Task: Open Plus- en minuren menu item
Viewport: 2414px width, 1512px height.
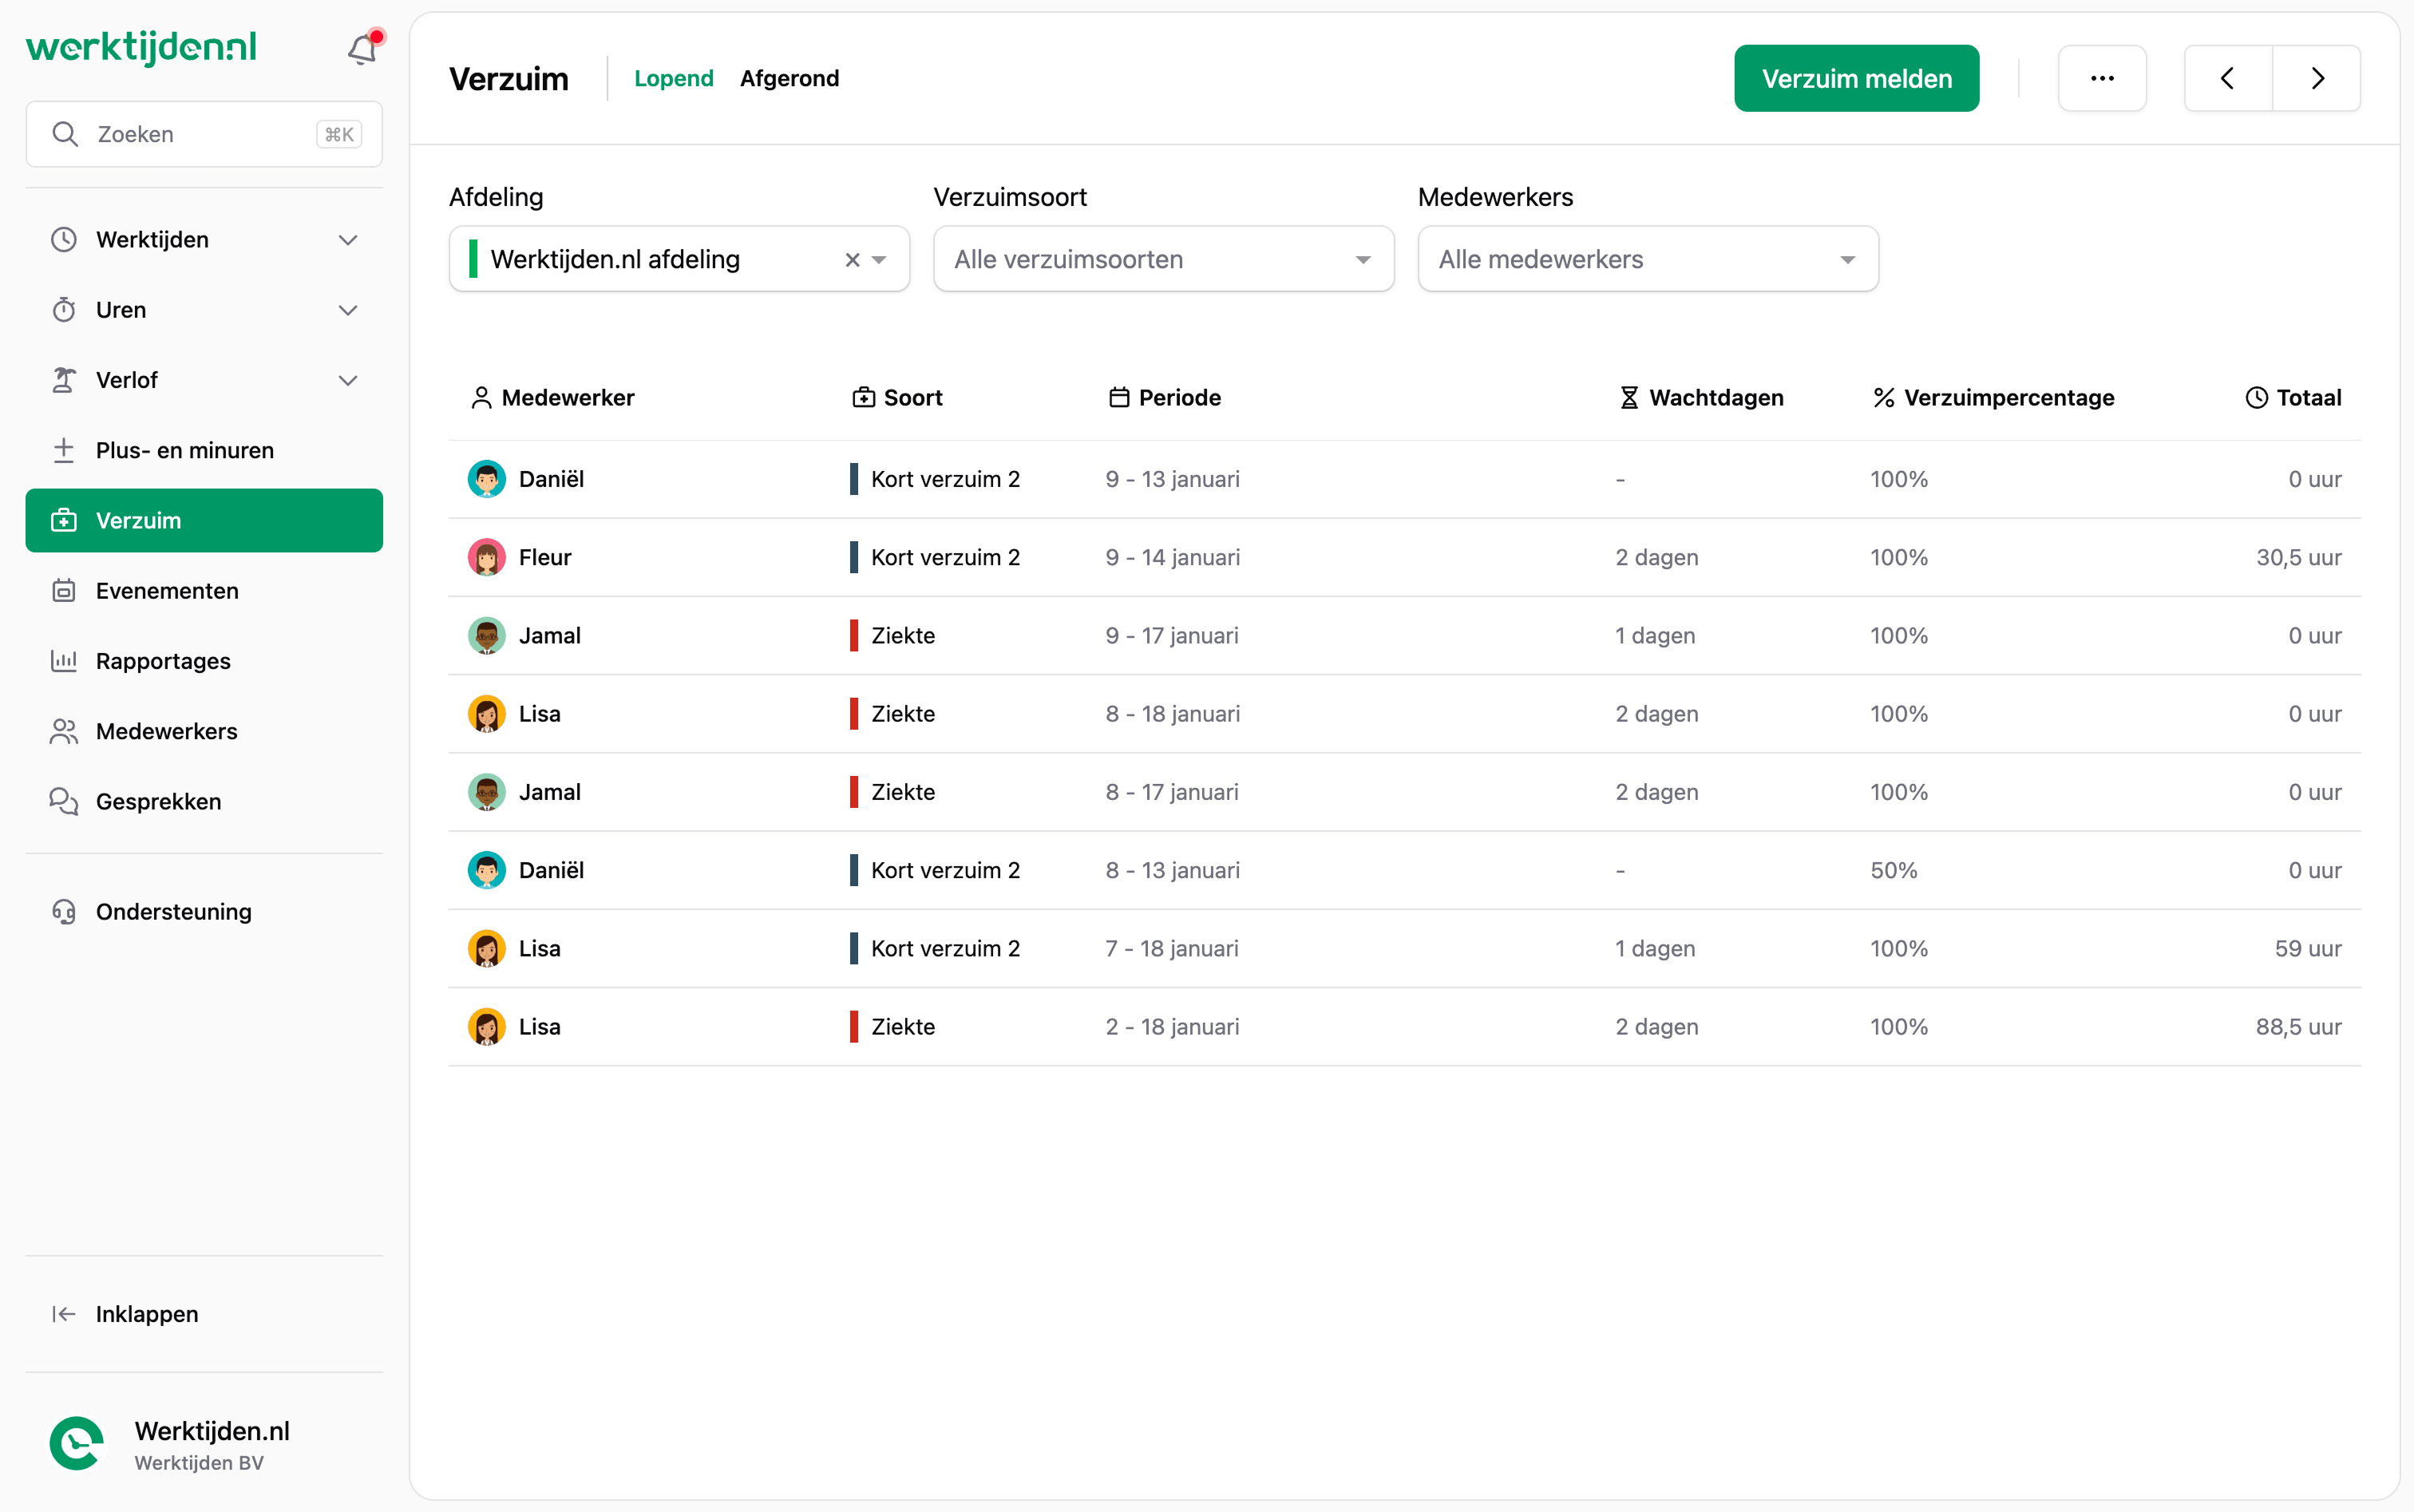Action: pos(204,450)
